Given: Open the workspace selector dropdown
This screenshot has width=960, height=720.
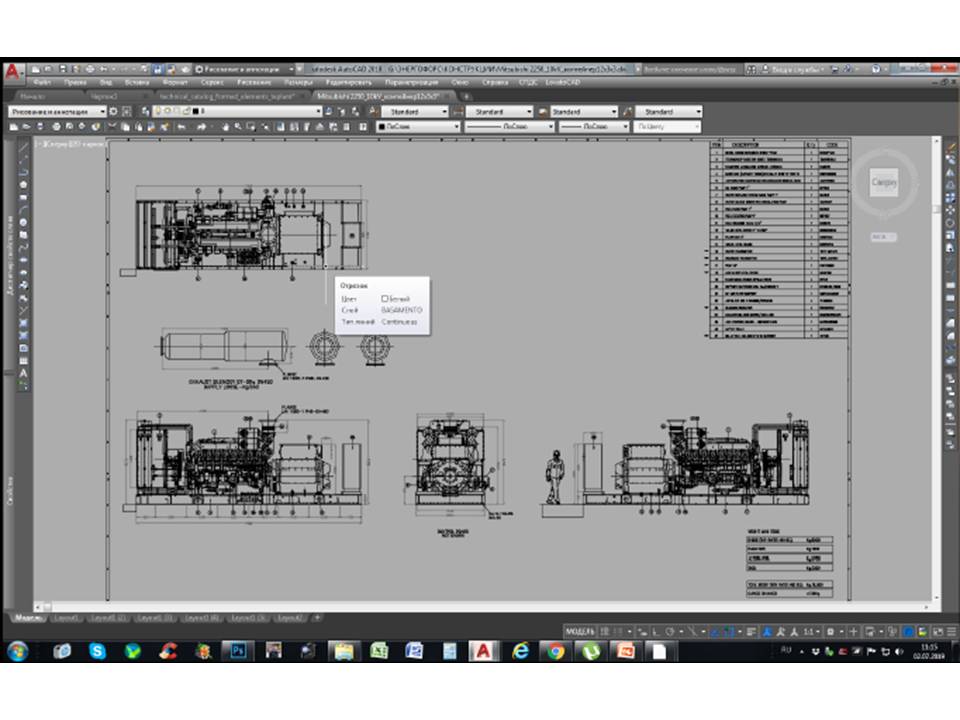Looking at the screenshot, I should (102, 112).
